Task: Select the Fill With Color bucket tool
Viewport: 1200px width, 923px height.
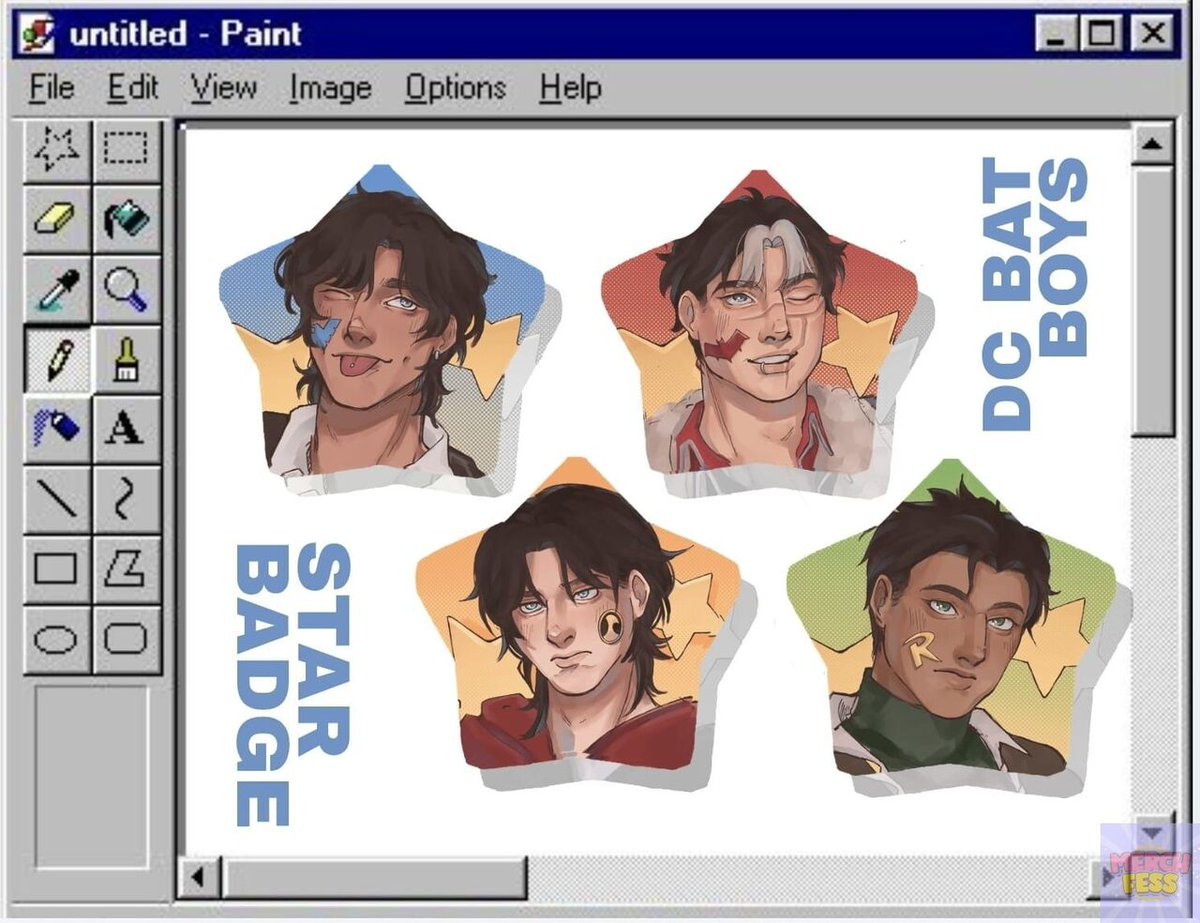Action: pyautogui.click(x=127, y=219)
